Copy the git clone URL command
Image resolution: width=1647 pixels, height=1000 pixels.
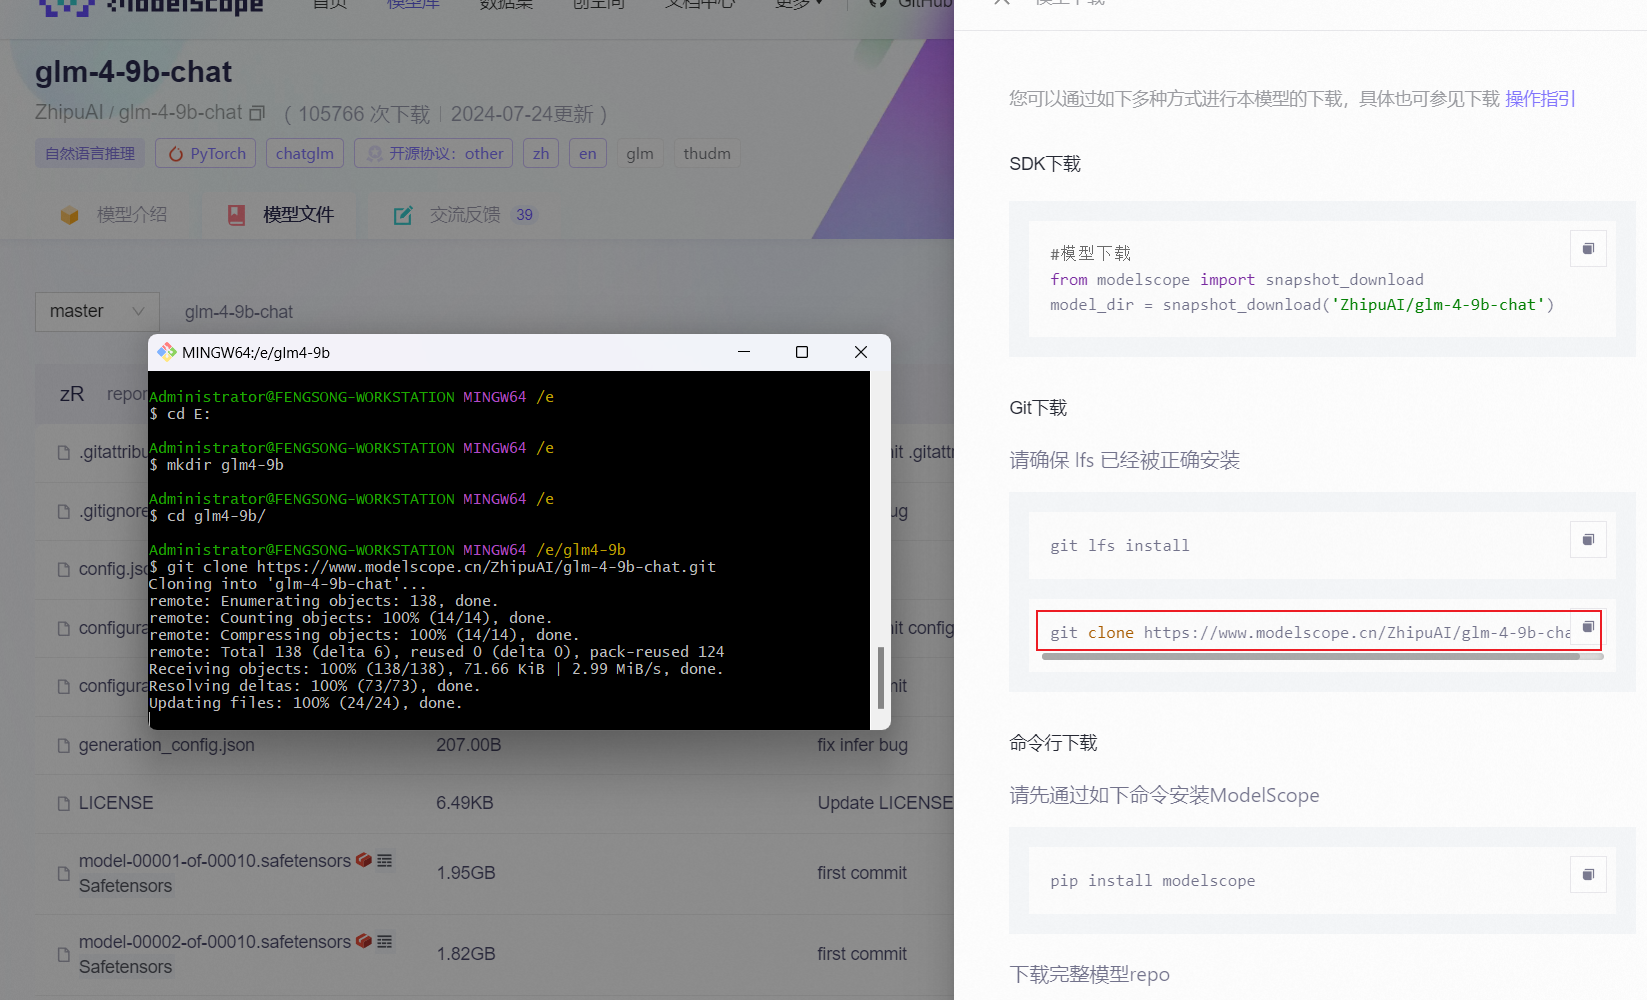pyautogui.click(x=1587, y=625)
